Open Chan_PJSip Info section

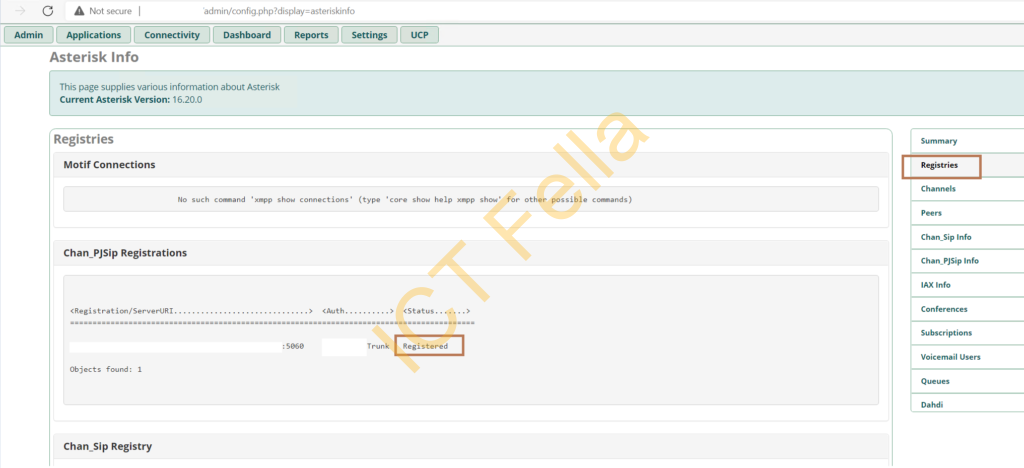pyautogui.click(x=967, y=260)
